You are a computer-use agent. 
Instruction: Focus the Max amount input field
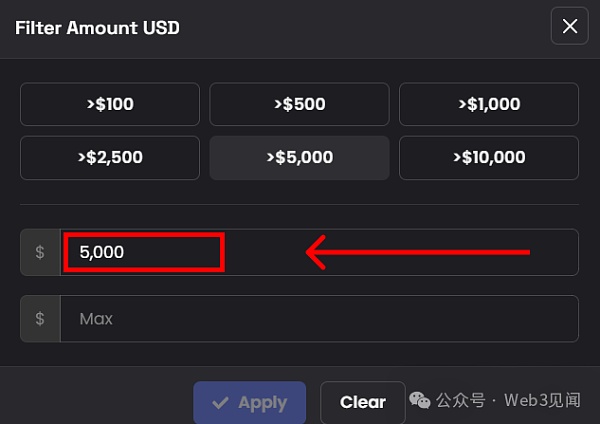tap(319, 319)
